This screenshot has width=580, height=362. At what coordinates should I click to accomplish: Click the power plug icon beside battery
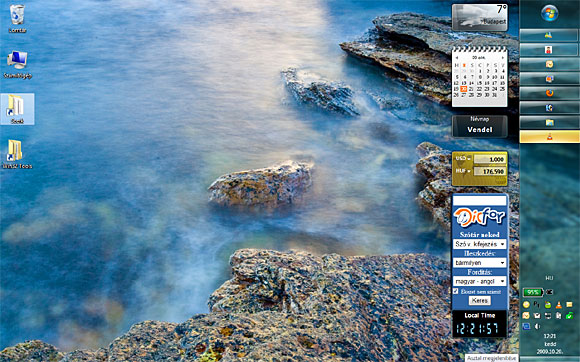click(x=550, y=292)
